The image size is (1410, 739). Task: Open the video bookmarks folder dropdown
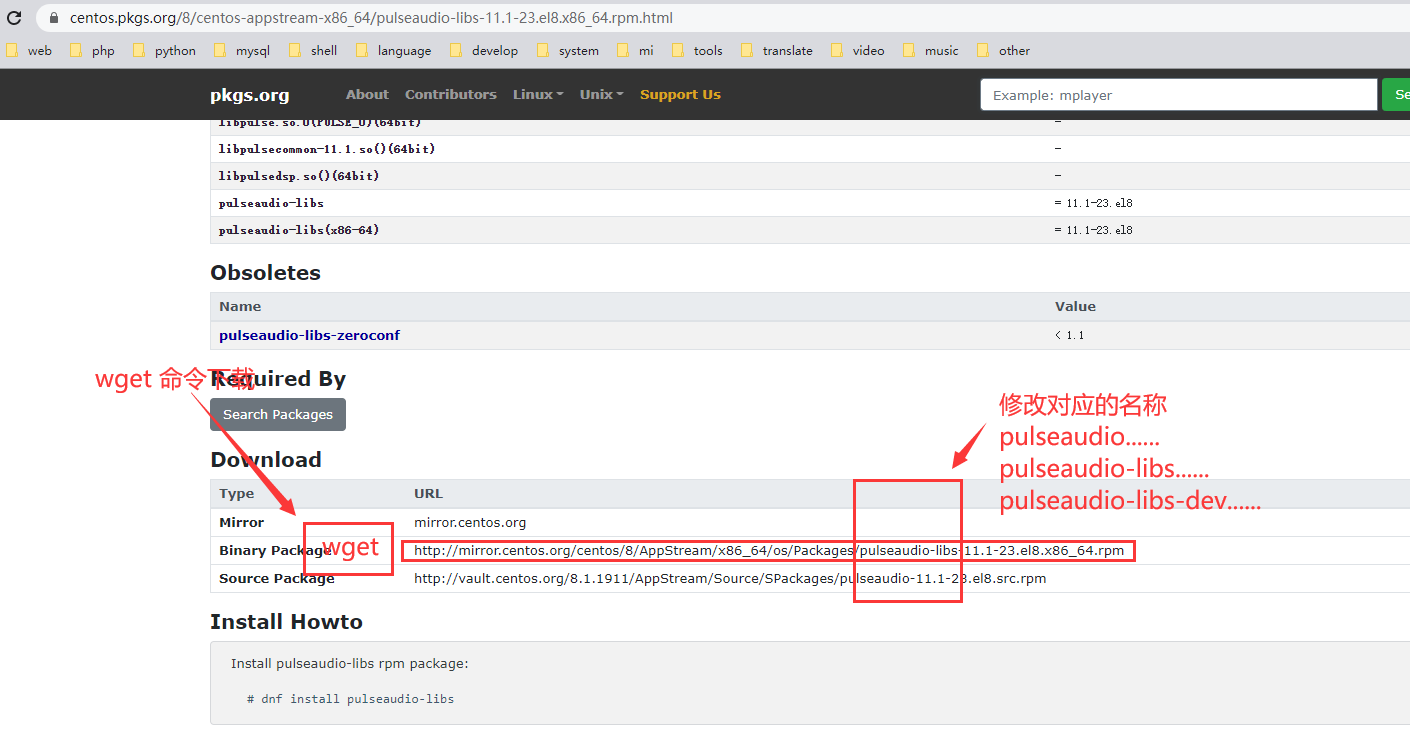click(868, 50)
